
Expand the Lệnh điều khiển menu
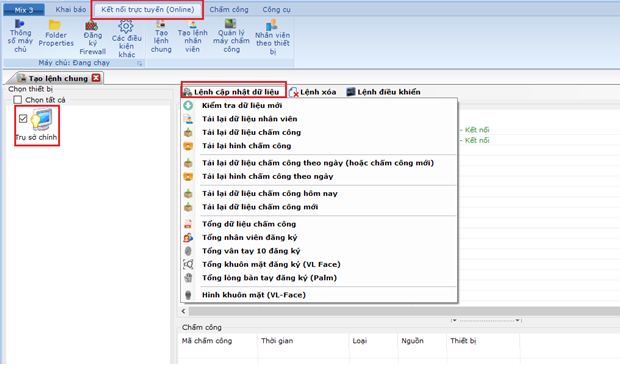pyautogui.click(x=384, y=92)
